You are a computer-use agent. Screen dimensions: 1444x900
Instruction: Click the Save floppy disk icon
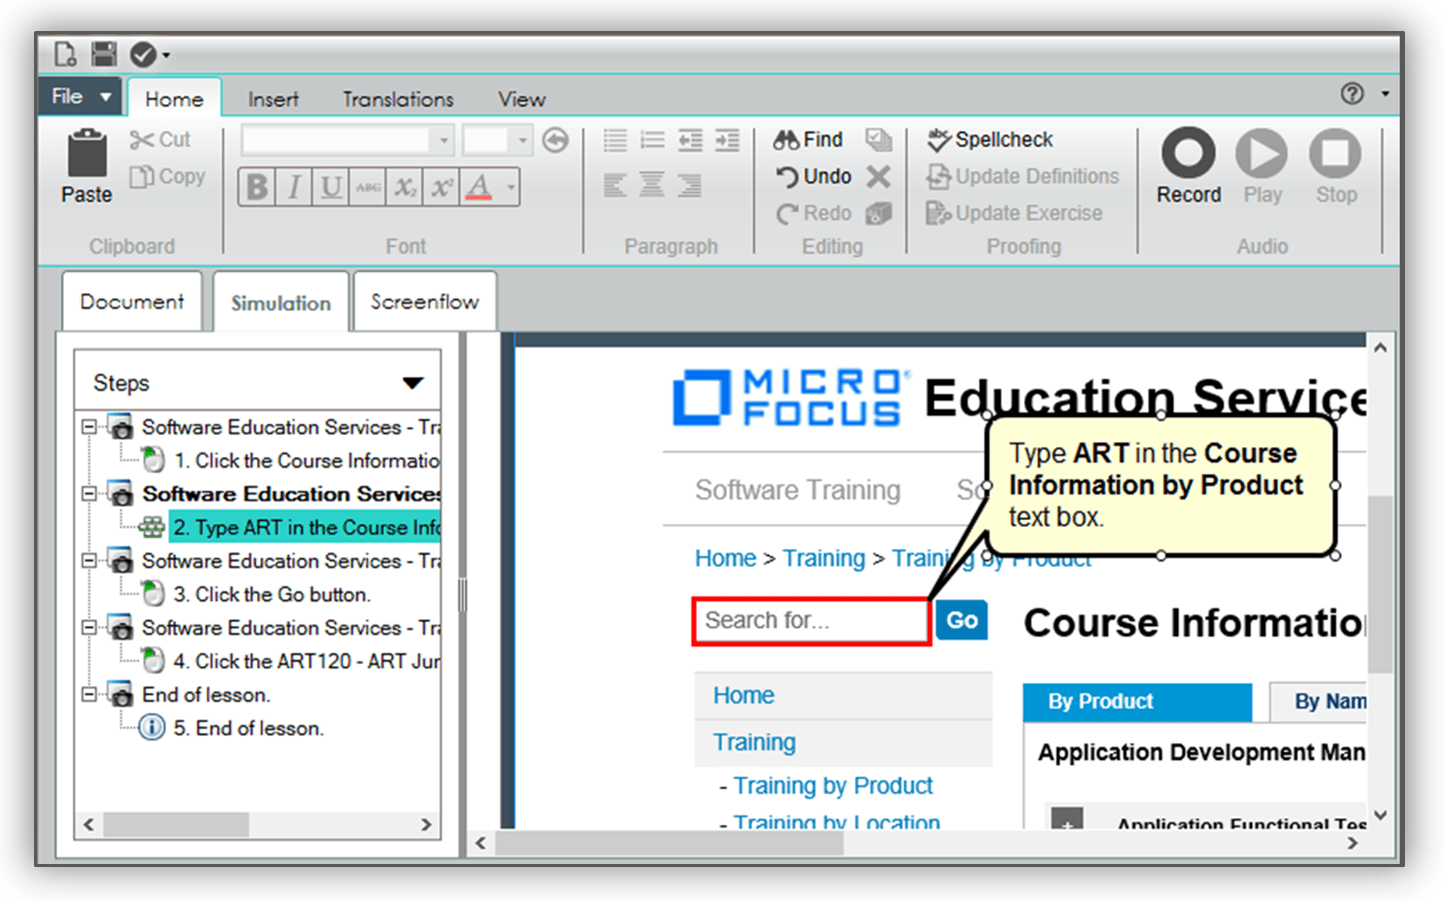coord(103,53)
